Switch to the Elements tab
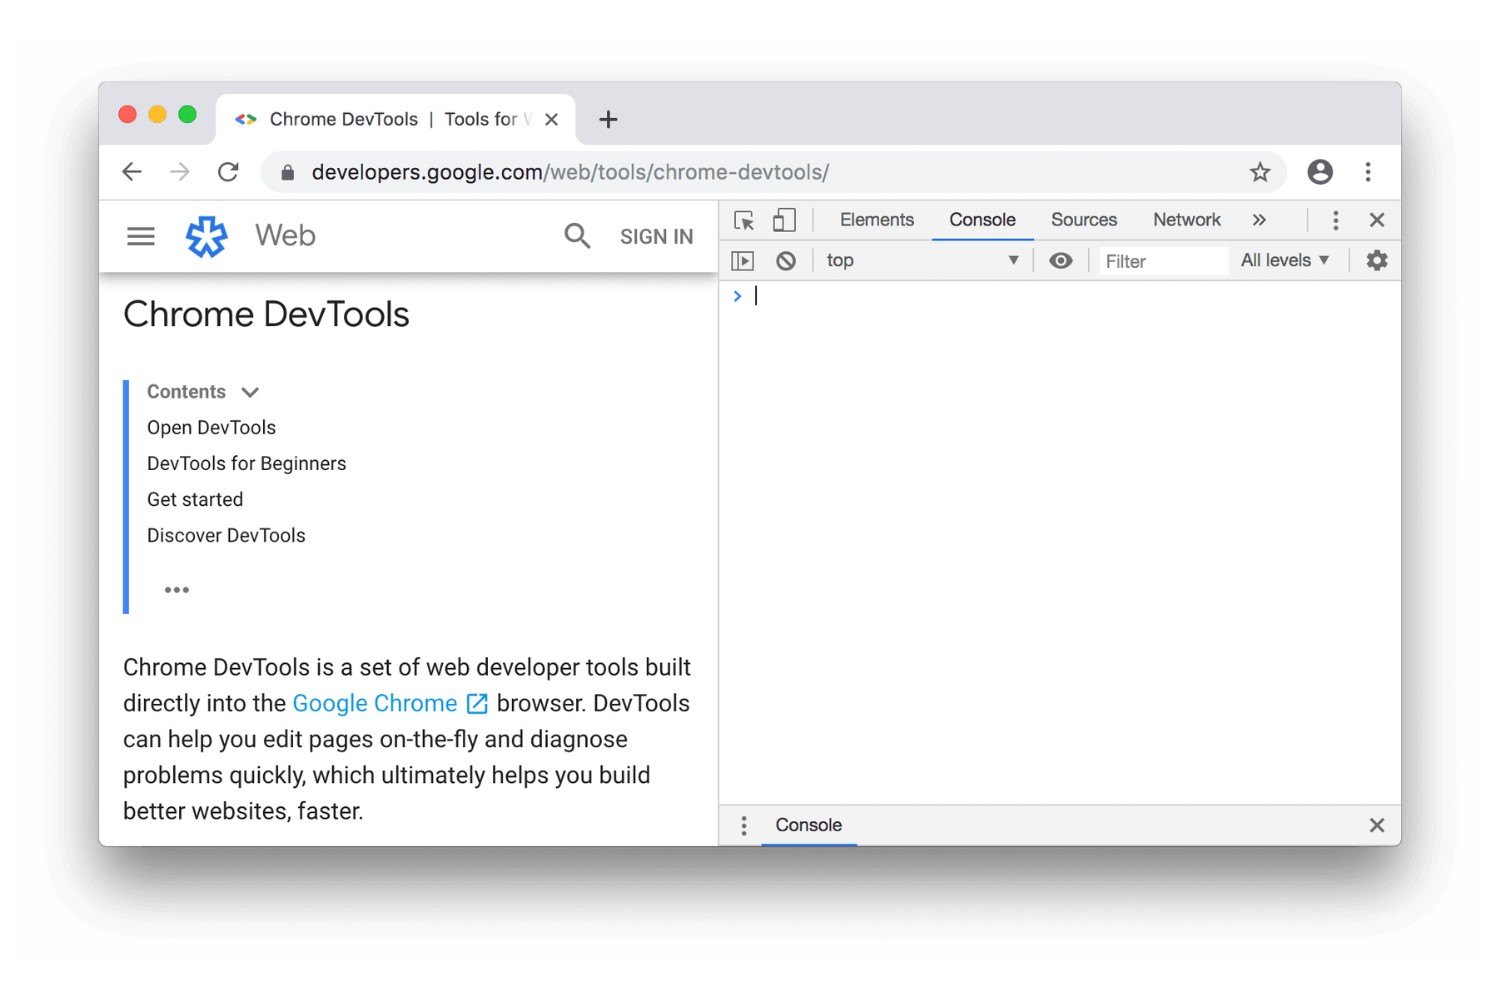1500x1000 pixels. [876, 220]
